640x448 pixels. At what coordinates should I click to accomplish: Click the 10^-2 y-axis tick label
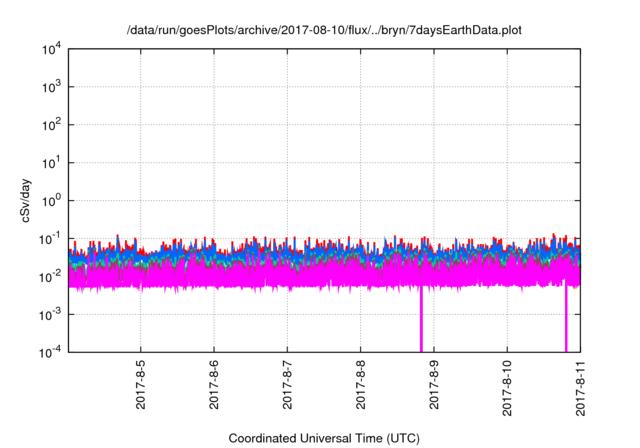50,277
